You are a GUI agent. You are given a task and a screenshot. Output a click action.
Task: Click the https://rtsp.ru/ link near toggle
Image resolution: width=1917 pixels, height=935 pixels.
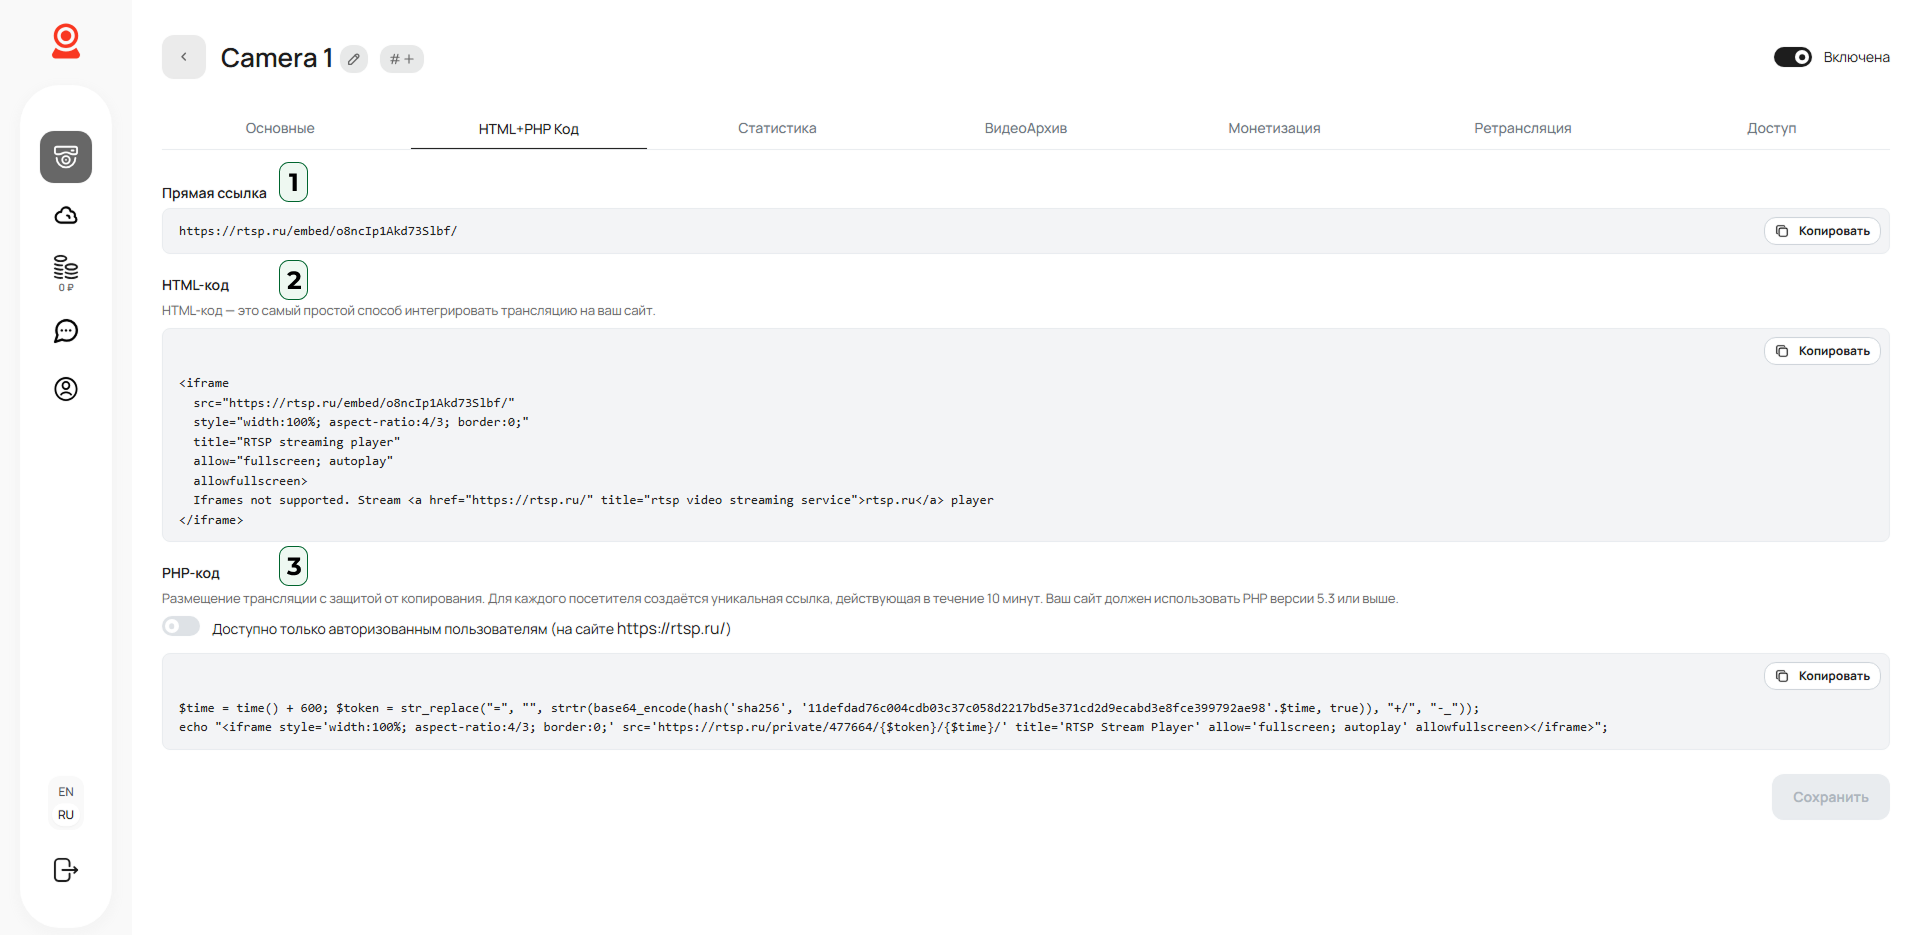pos(674,628)
